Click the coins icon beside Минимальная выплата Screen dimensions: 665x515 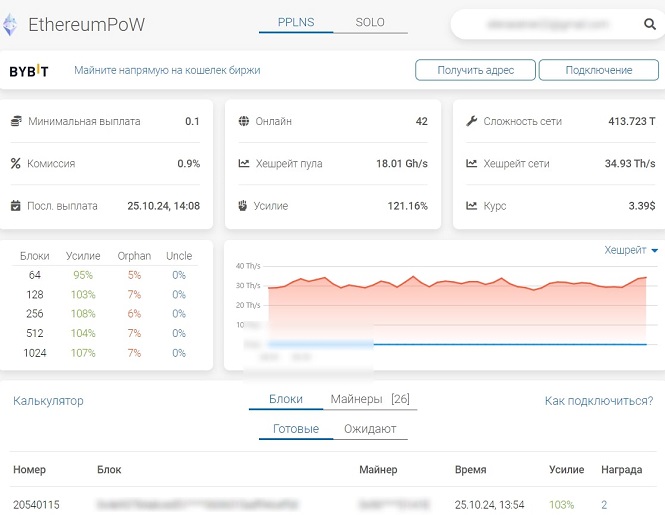(16, 121)
